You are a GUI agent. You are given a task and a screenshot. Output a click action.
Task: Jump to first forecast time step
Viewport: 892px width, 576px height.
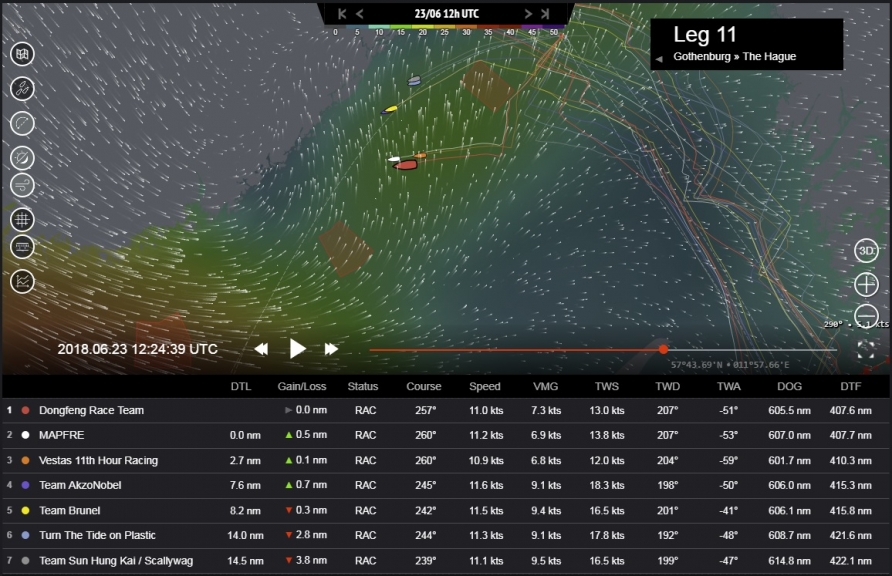[342, 14]
